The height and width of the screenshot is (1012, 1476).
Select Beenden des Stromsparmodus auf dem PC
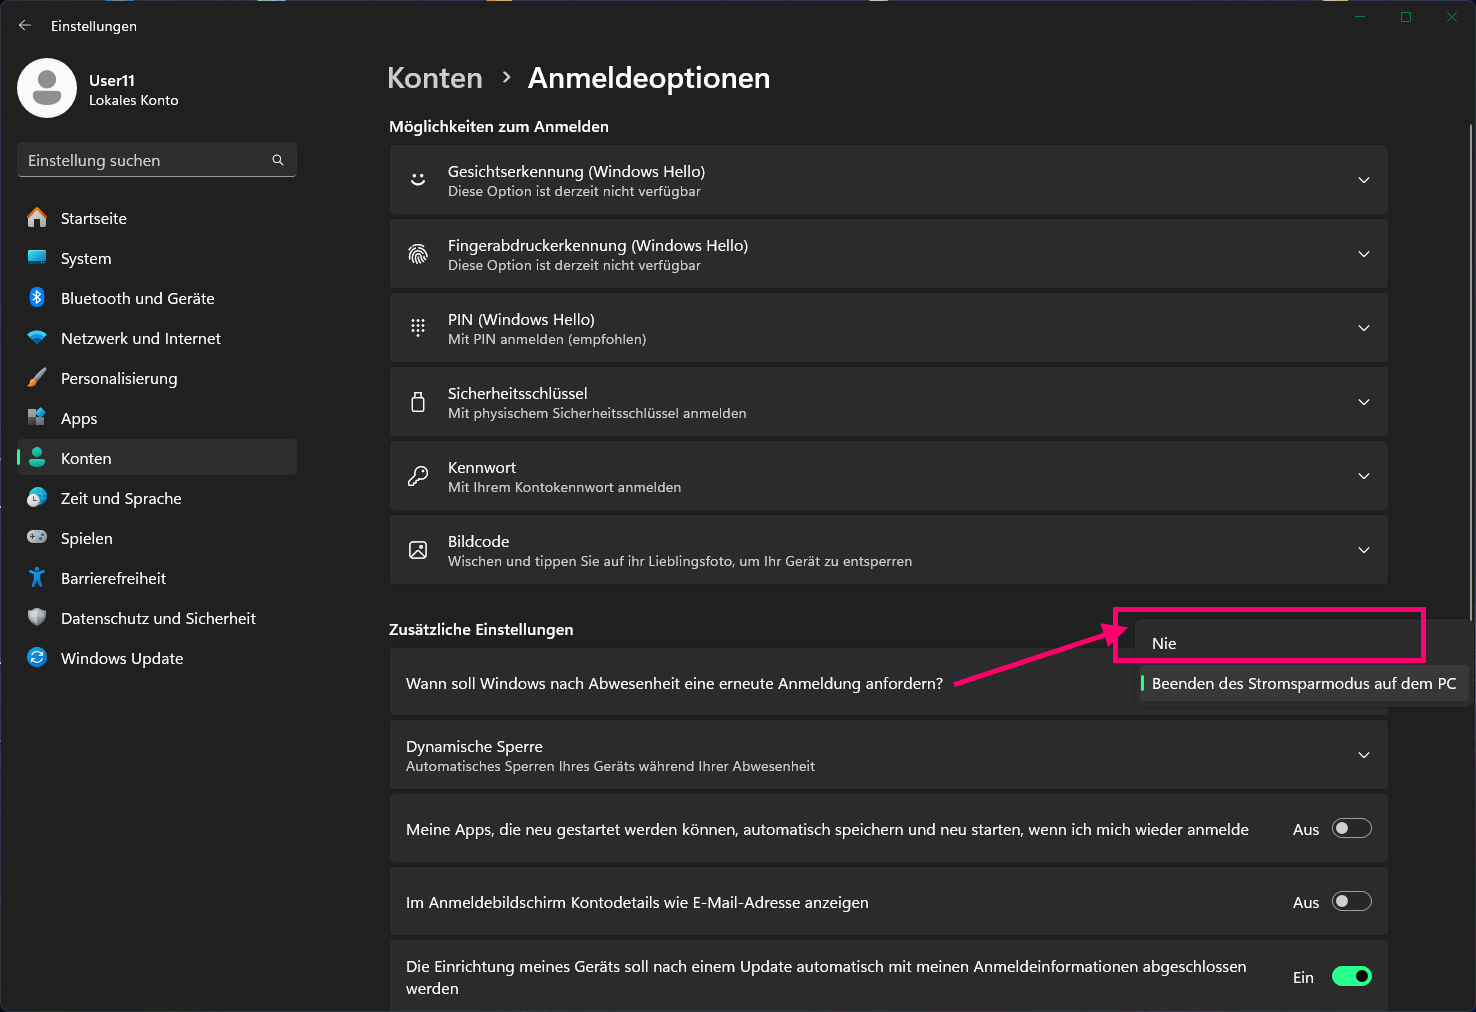[1303, 683]
